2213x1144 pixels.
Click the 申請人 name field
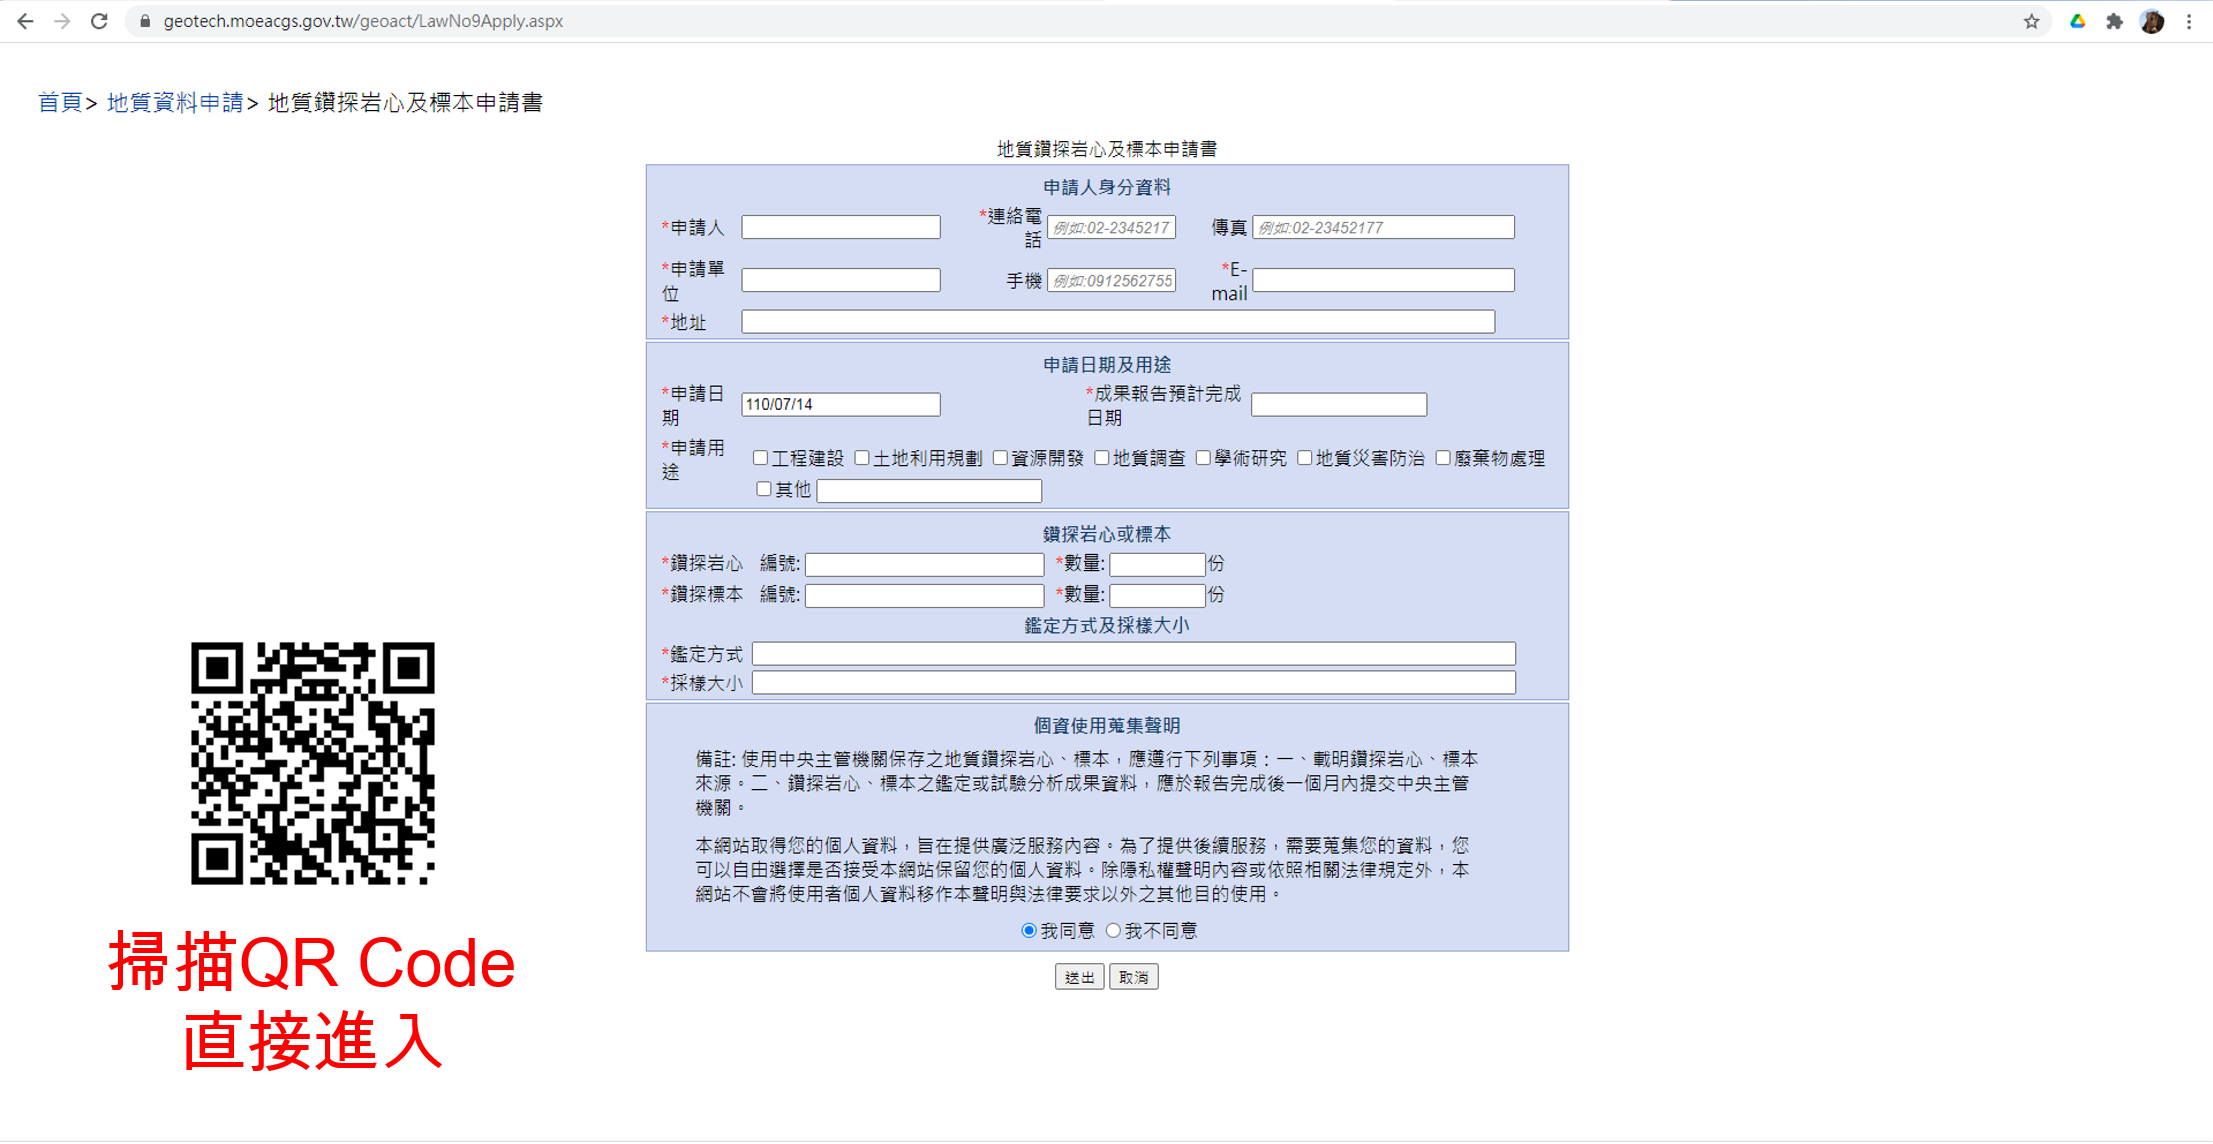[840, 227]
